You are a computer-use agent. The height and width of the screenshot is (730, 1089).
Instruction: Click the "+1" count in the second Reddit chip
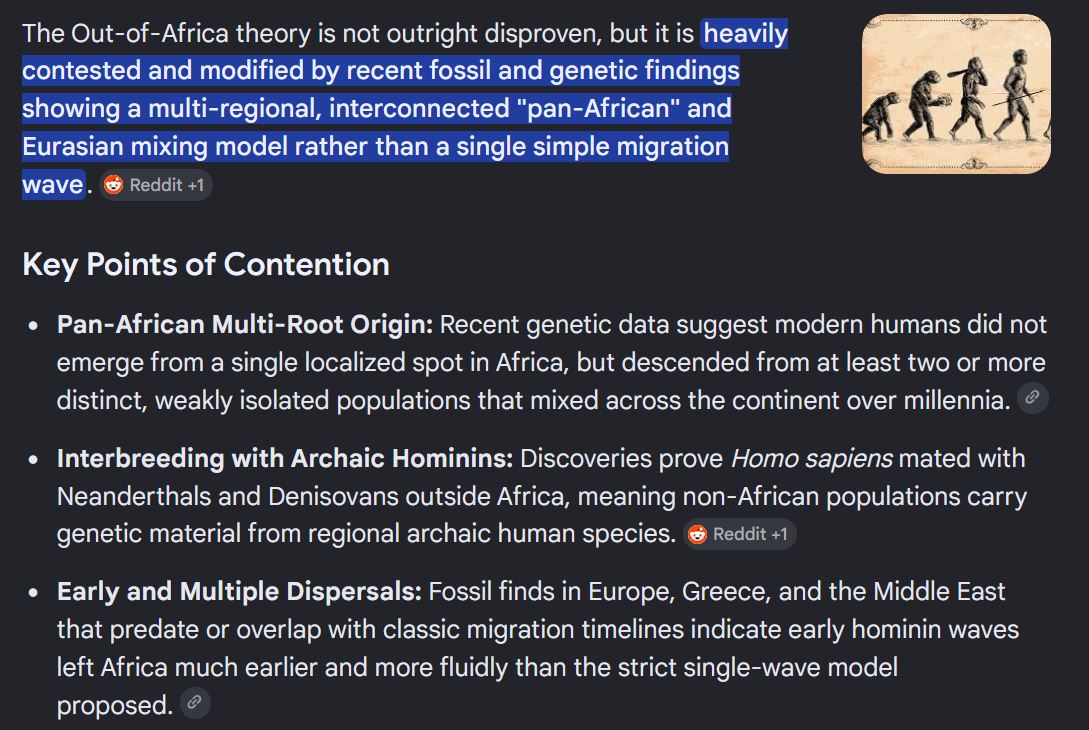tap(779, 534)
